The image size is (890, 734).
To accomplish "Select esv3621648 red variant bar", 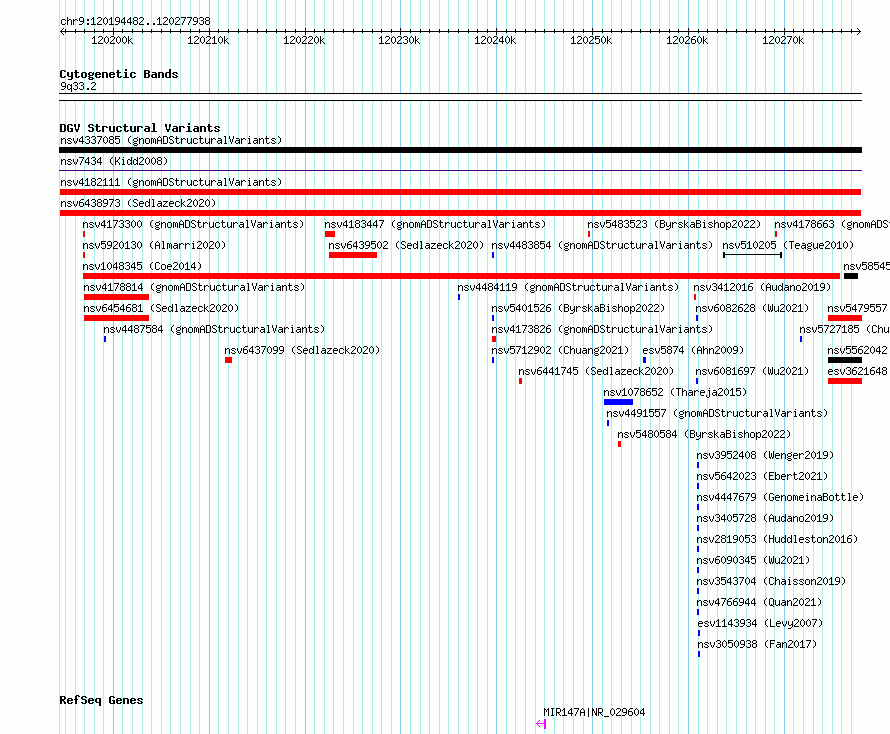I will pos(845,381).
